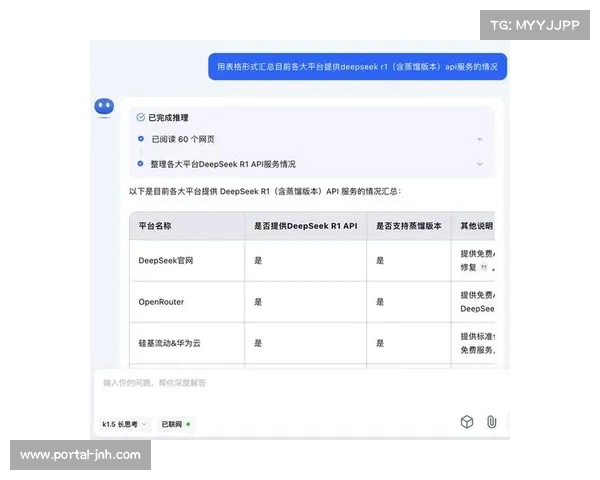Click the 其他说明 column header
The width and height of the screenshot is (600, 480).
(x=475, y=226)
